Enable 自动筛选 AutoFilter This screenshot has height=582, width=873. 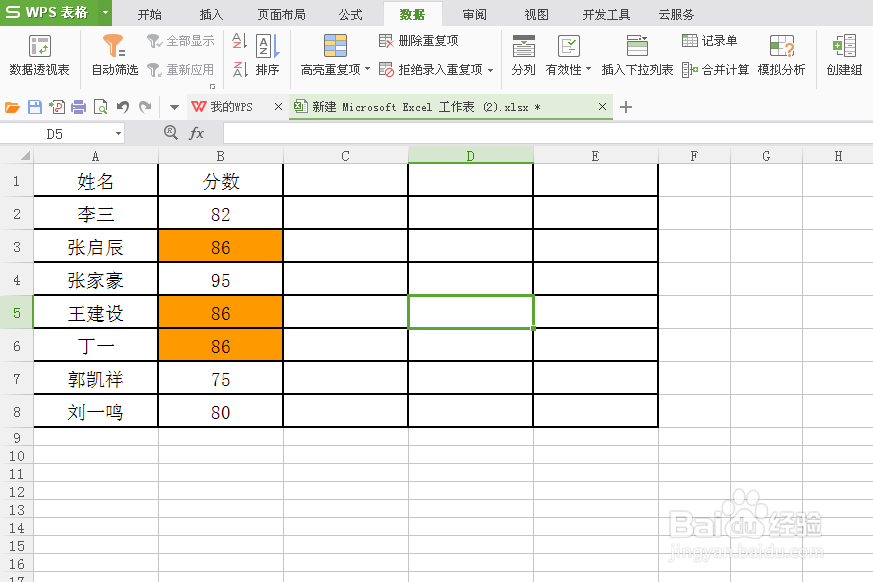112,55
